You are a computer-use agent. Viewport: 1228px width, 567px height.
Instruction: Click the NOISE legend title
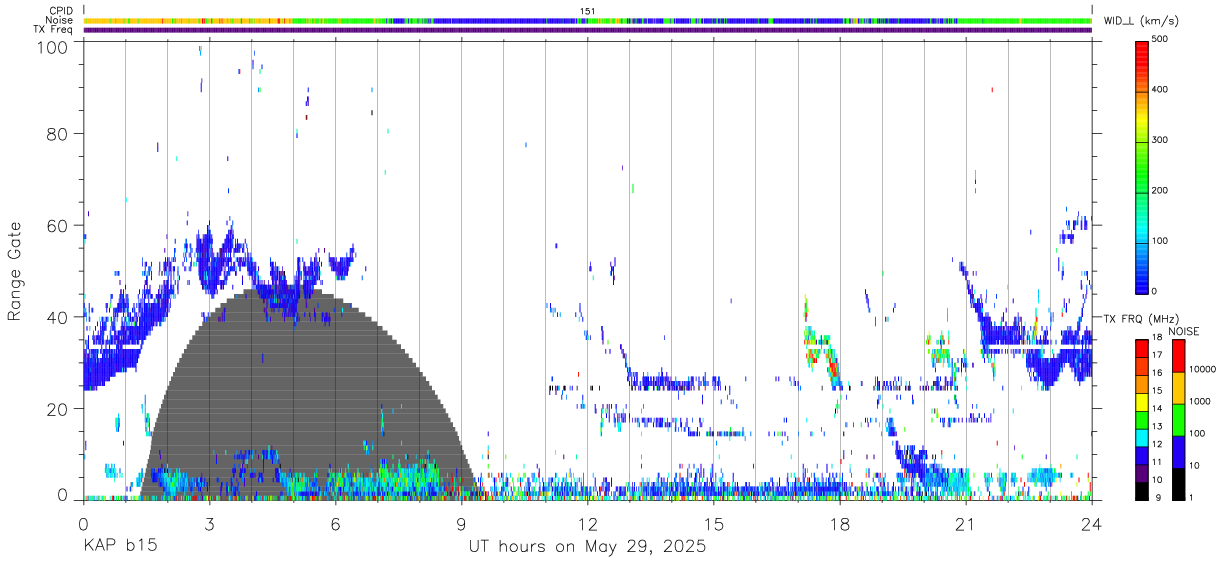tap(1183, 331)
